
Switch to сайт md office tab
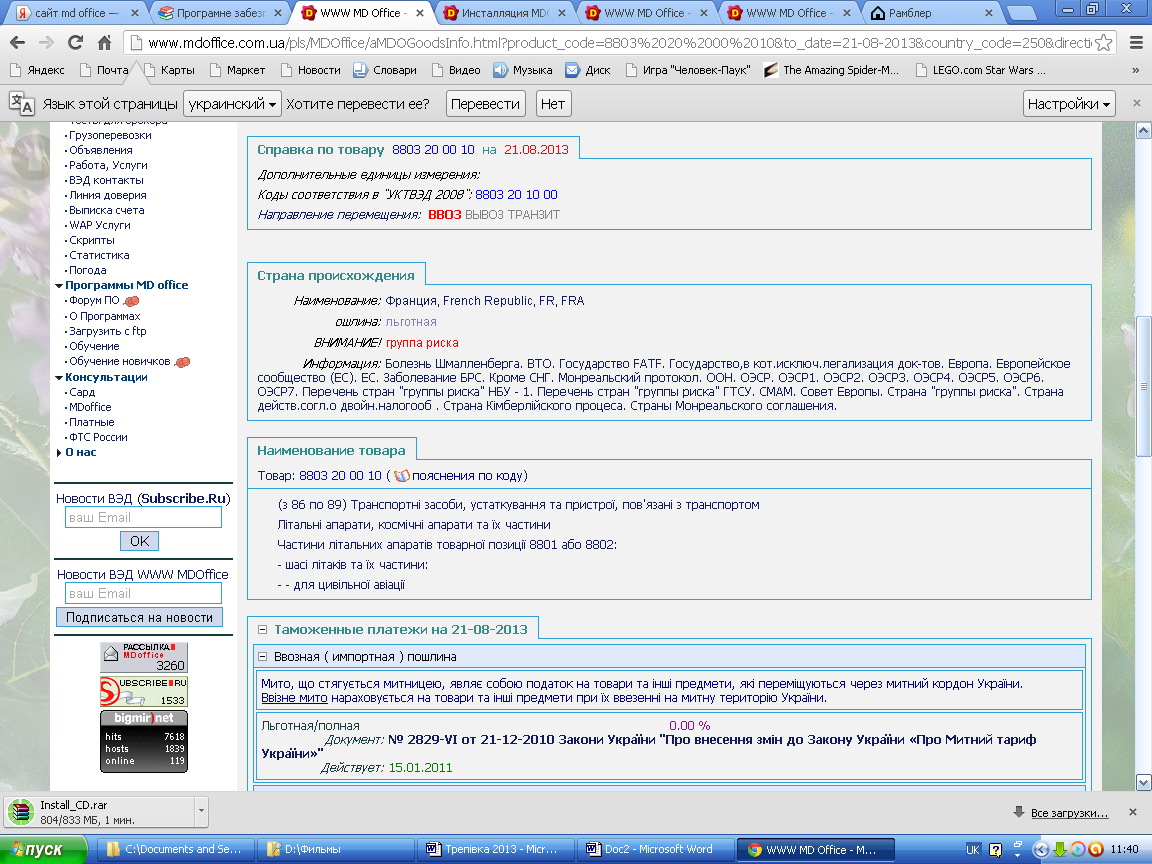(x=76, y=13)
